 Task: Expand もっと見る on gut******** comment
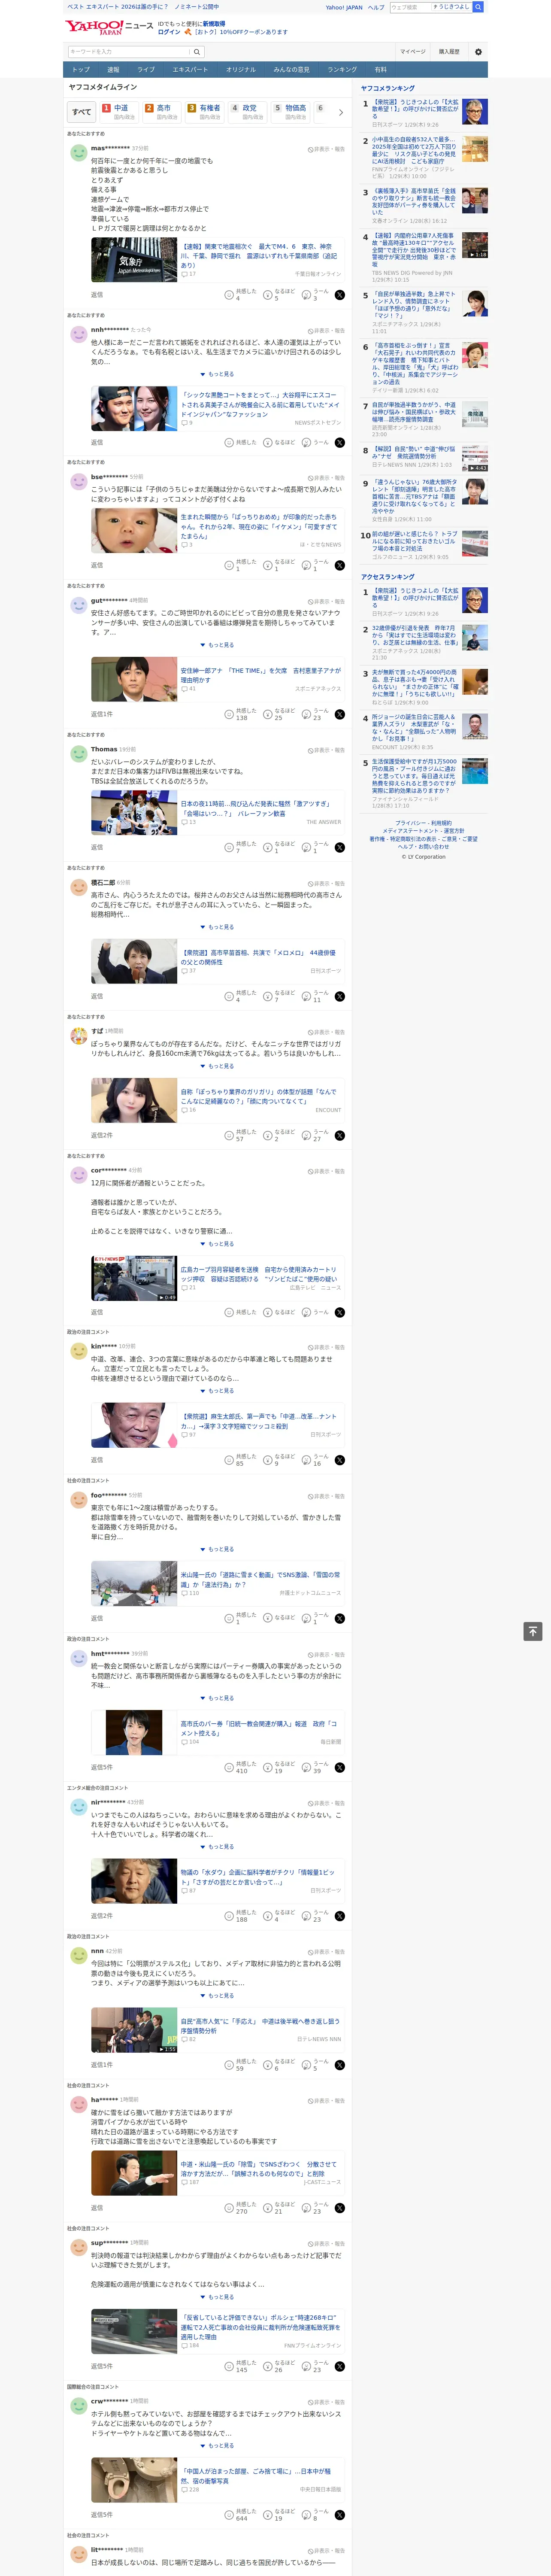pyautogui.click(x=217, y=645)
